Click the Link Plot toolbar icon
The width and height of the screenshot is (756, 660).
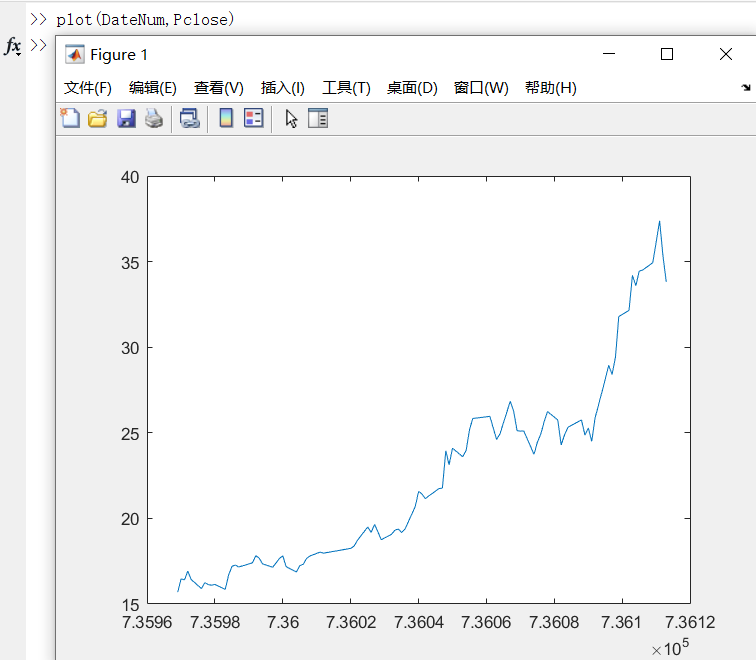(189, 119)
